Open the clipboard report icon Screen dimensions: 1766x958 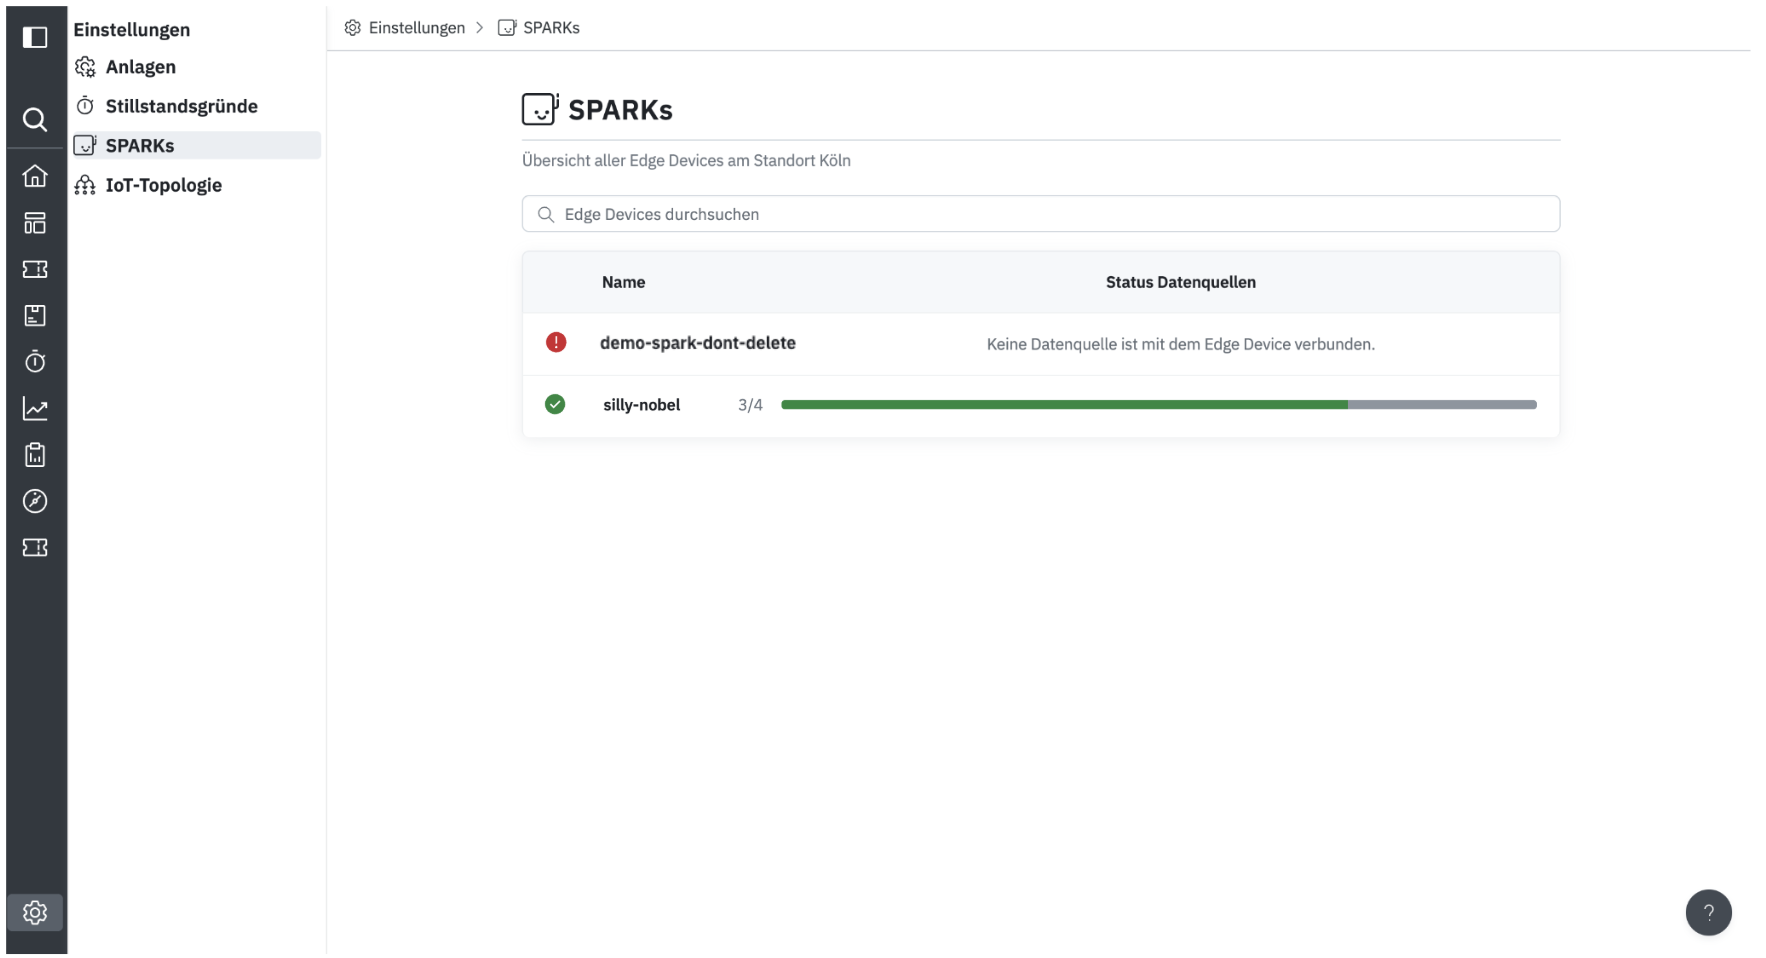click(35, 455)
